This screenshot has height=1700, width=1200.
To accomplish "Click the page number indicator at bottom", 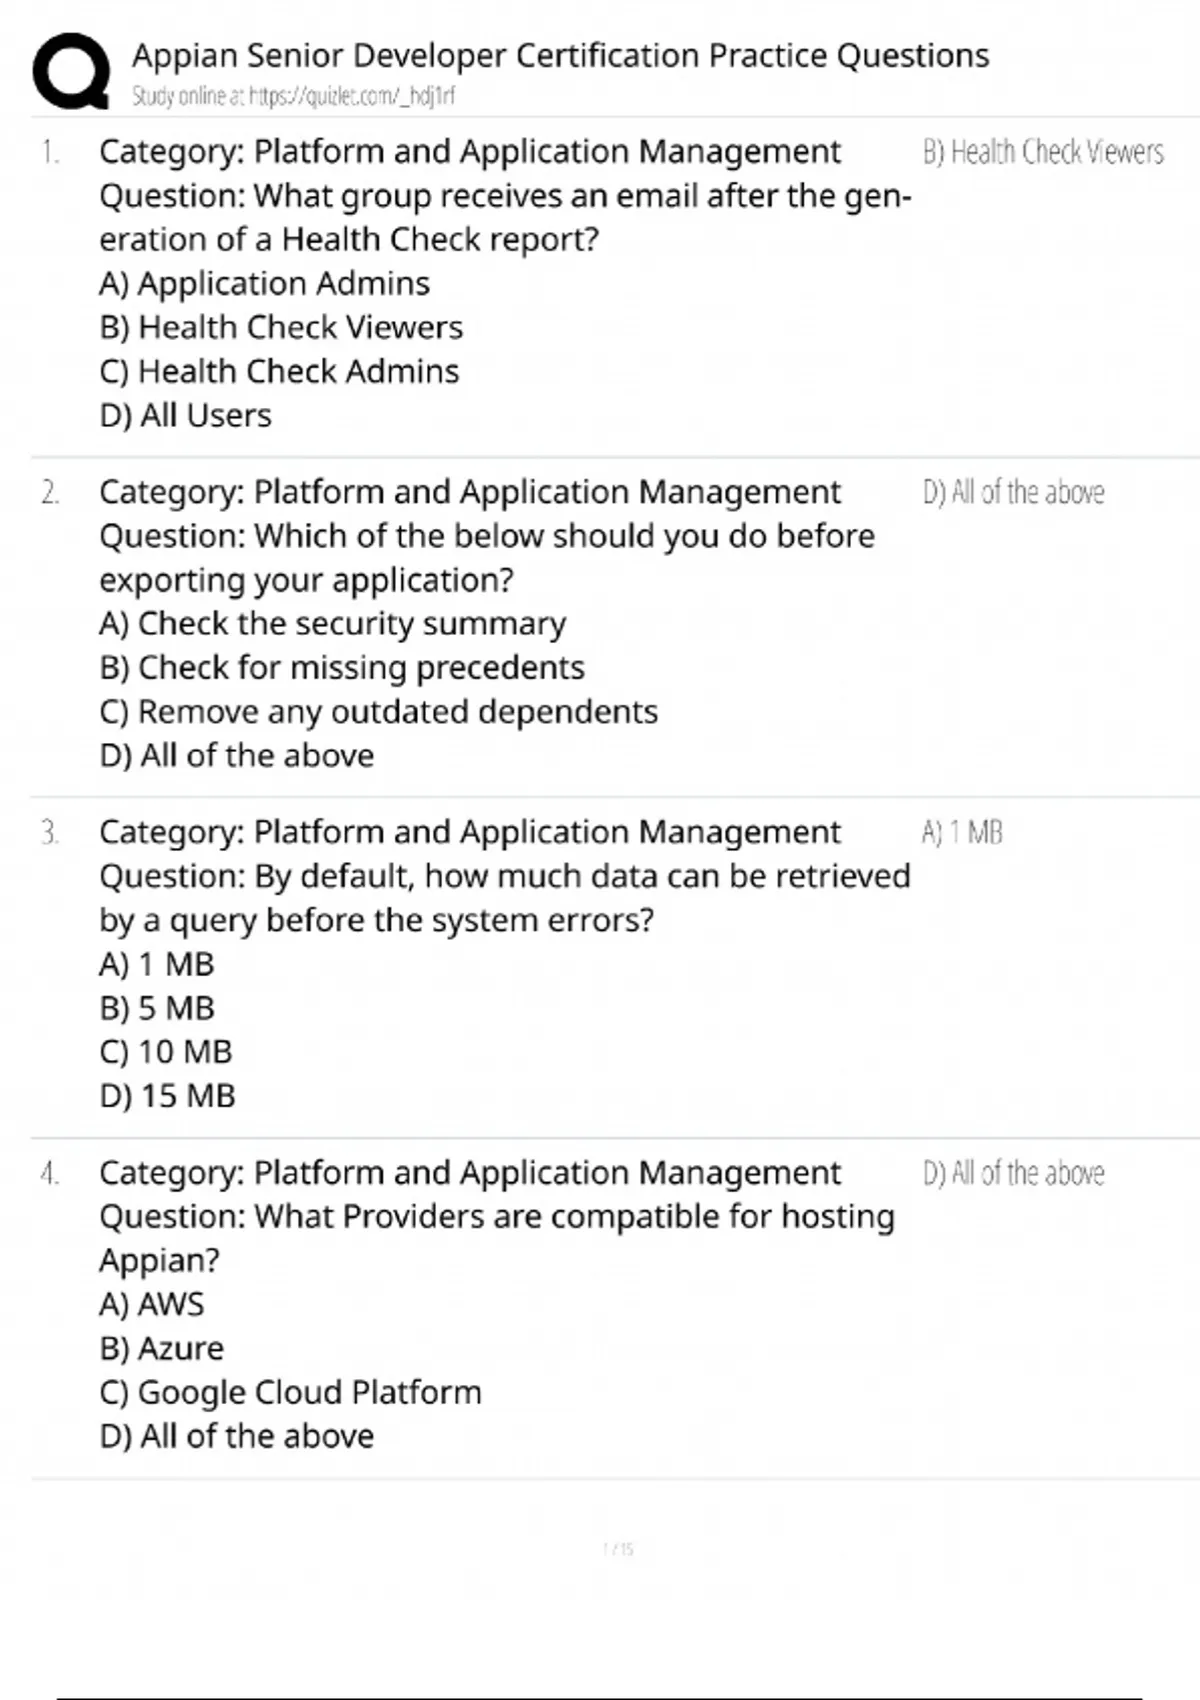I will 618,1549.
